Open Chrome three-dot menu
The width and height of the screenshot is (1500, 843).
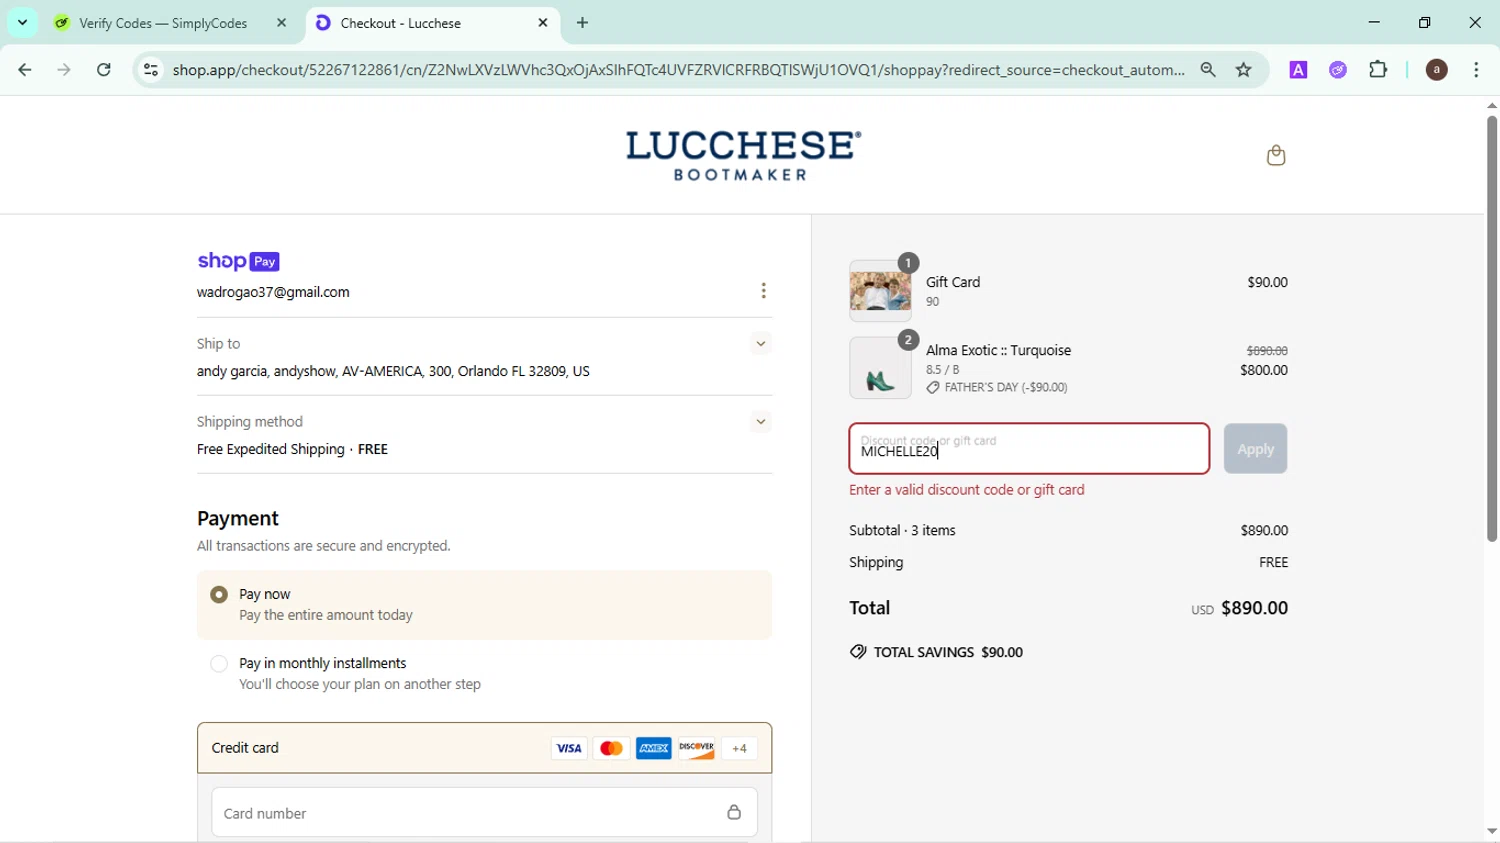[x=1477, y=70]
